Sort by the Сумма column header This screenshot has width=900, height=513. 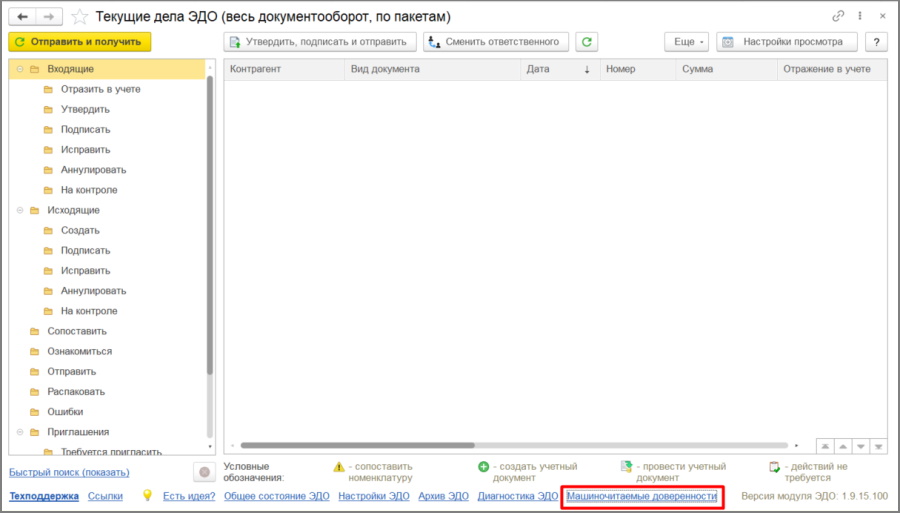[727, 69]
